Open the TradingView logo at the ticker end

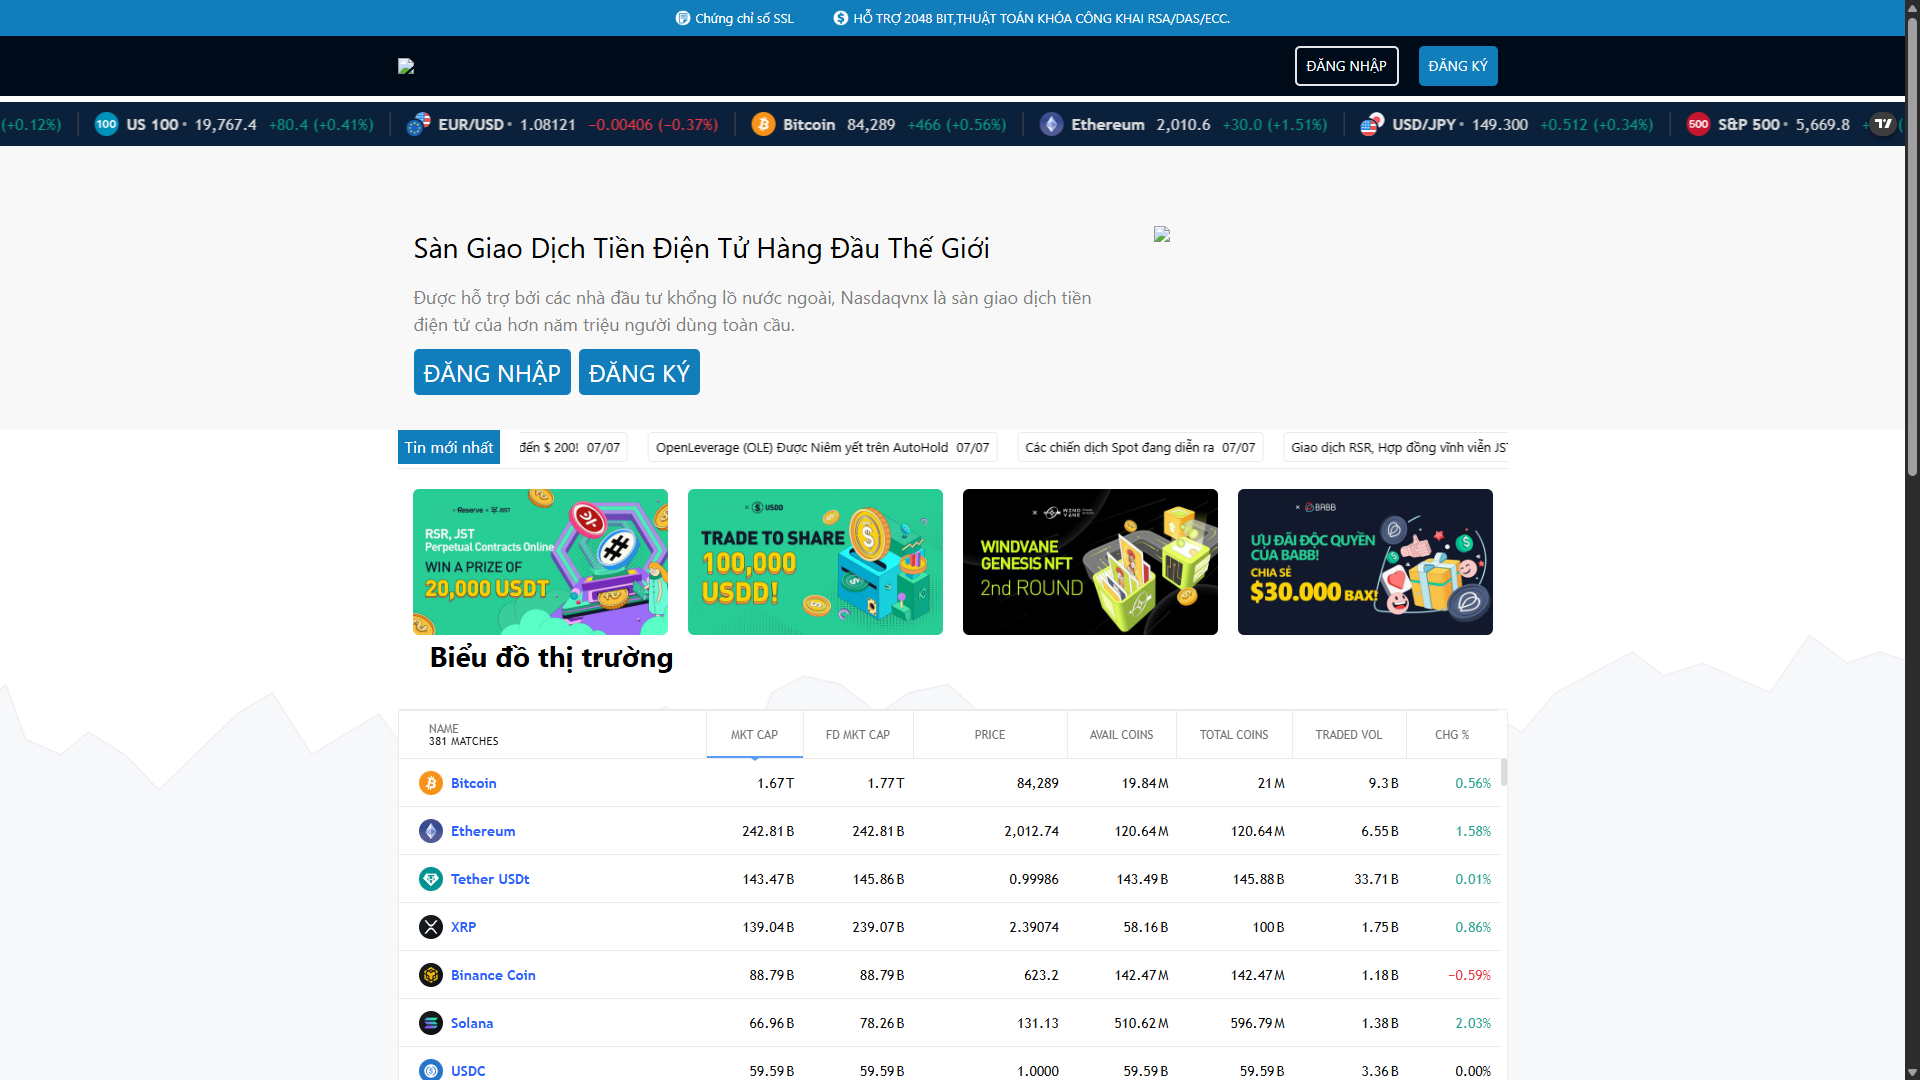pyautogui.click(x=1884, y=124)
